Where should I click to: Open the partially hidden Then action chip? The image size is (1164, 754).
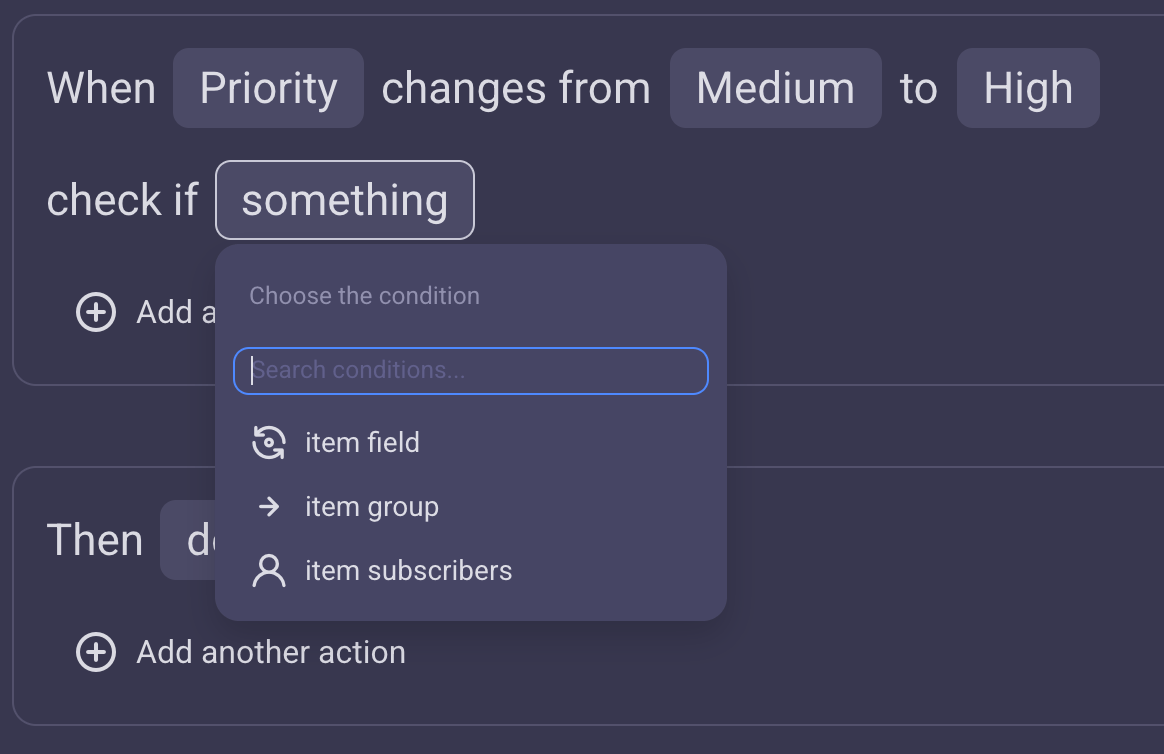pyautogui.click(x=188, y=540)
